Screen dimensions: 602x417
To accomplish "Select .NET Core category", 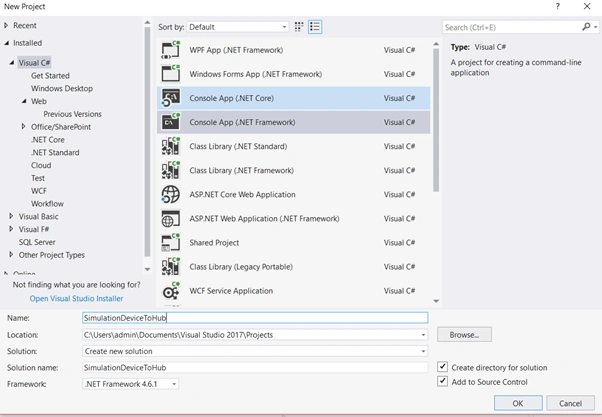I will click(48, 140).
